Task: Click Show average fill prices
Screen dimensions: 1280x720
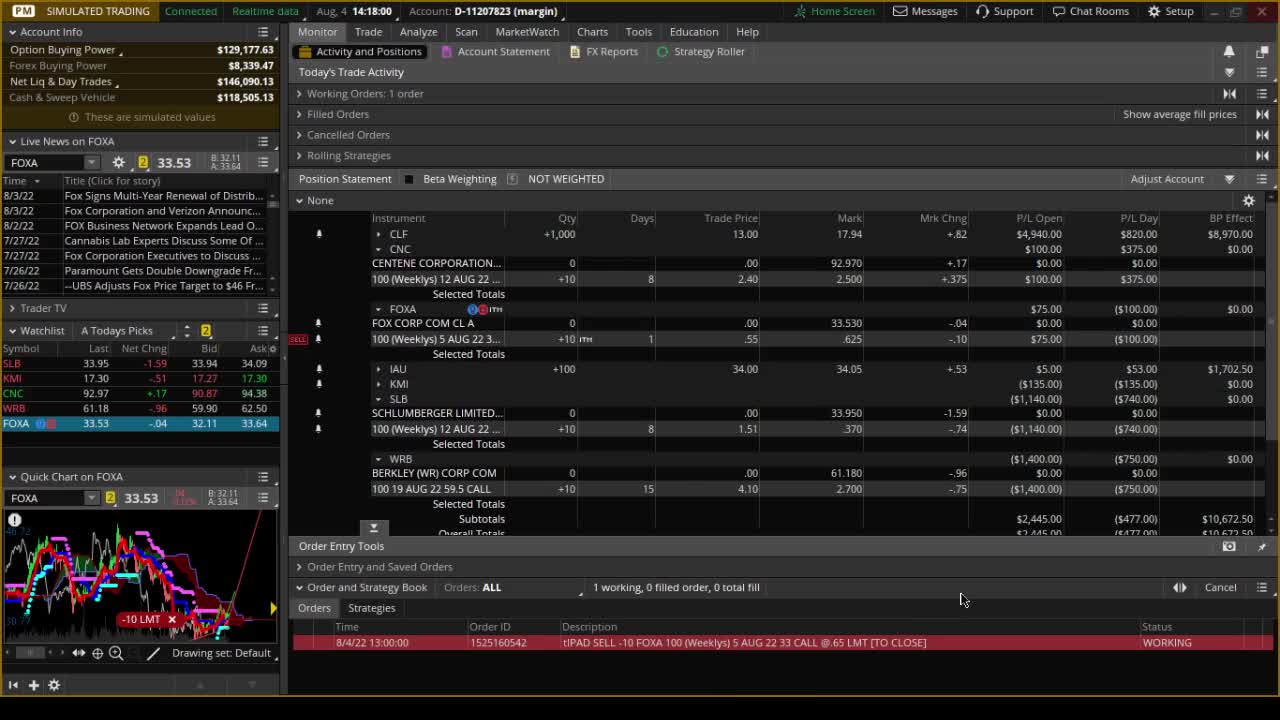Action: 1179,114
